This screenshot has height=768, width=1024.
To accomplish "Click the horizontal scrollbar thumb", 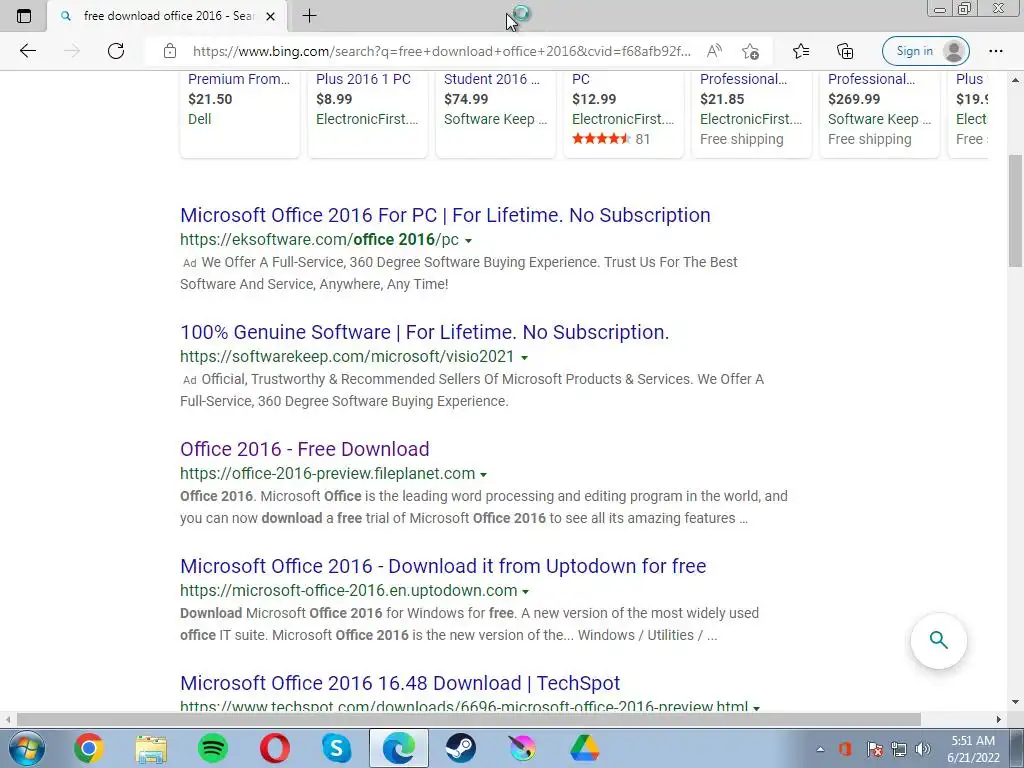I will pyautogui.click(x=469, y=720).
